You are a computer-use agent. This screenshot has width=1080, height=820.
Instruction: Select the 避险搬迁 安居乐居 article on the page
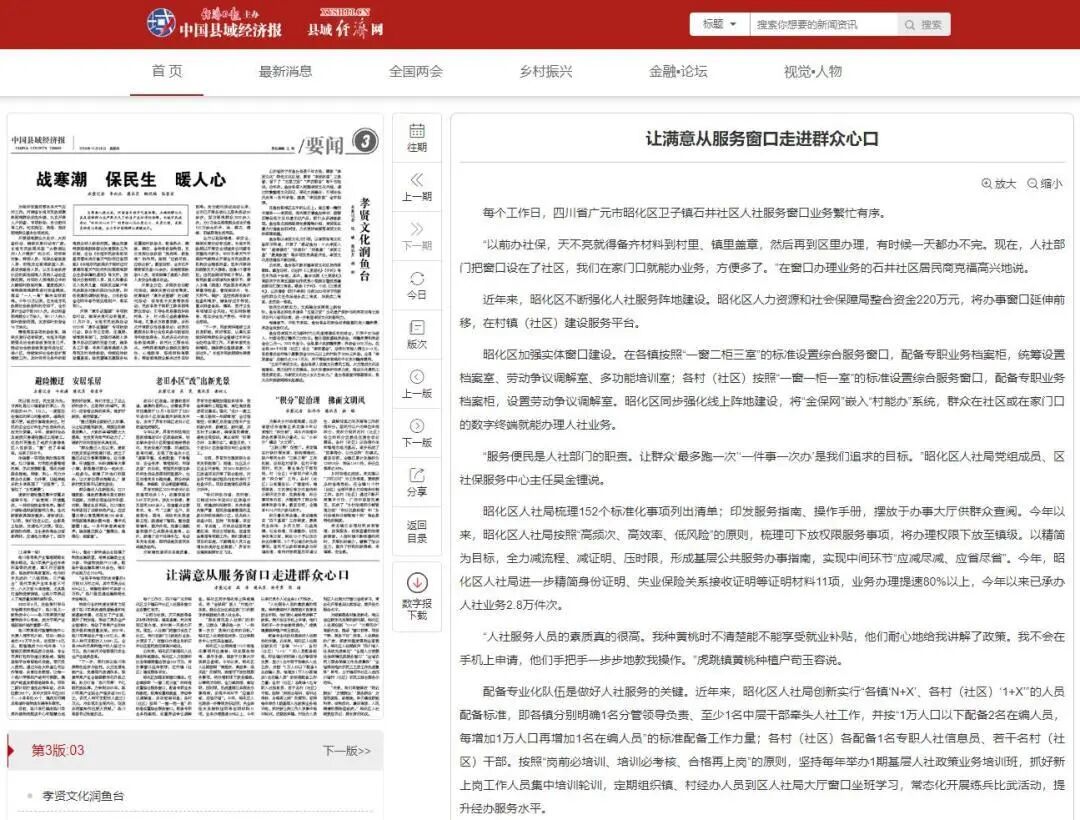(x=68, y=381)
